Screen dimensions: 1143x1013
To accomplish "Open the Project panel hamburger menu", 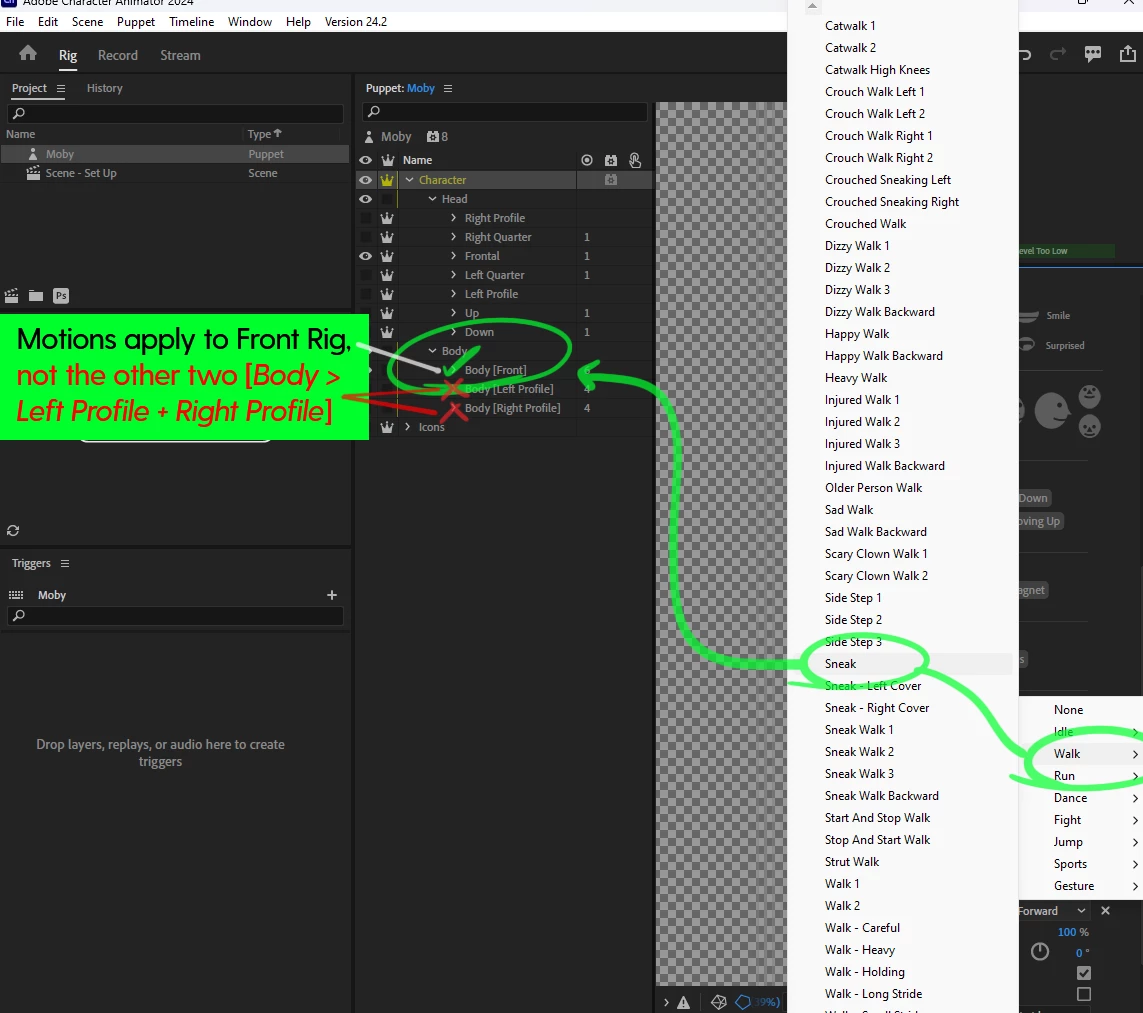I will (x=61, y=88).
